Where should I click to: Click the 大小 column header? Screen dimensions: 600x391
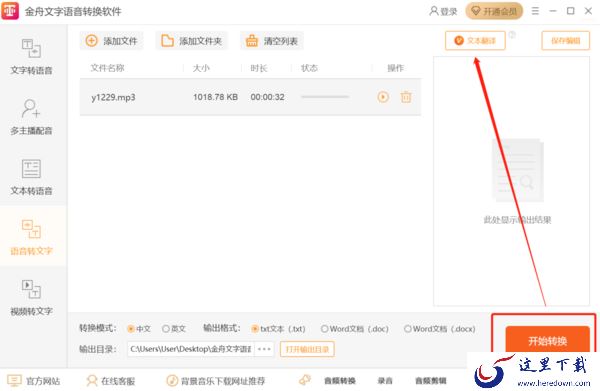[201, 68]
